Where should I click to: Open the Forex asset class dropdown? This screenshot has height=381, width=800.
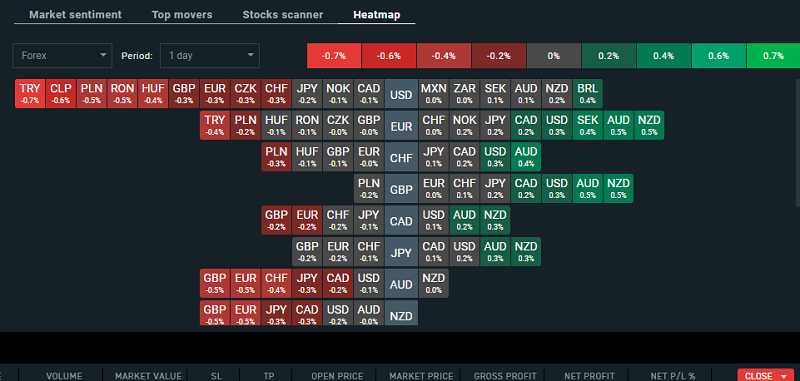[62, 56]
